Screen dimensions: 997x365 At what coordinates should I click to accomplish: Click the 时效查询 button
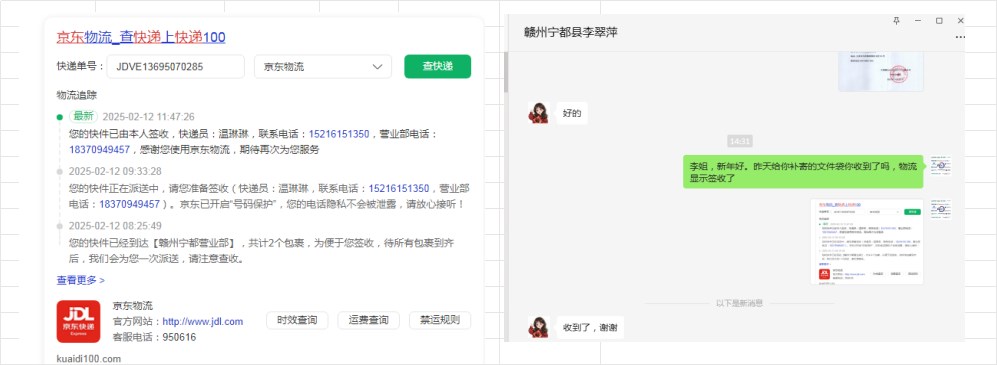297,320
